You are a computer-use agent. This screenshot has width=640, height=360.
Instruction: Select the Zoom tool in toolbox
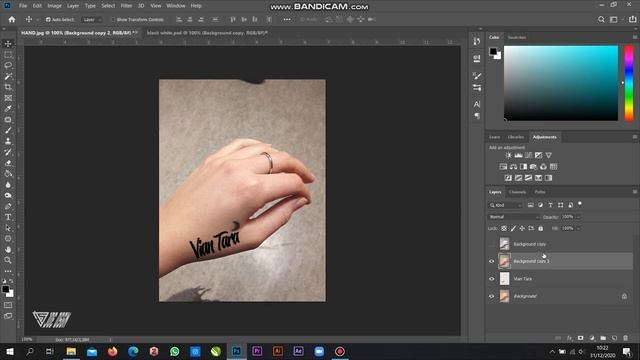click(x=8, y=260)
